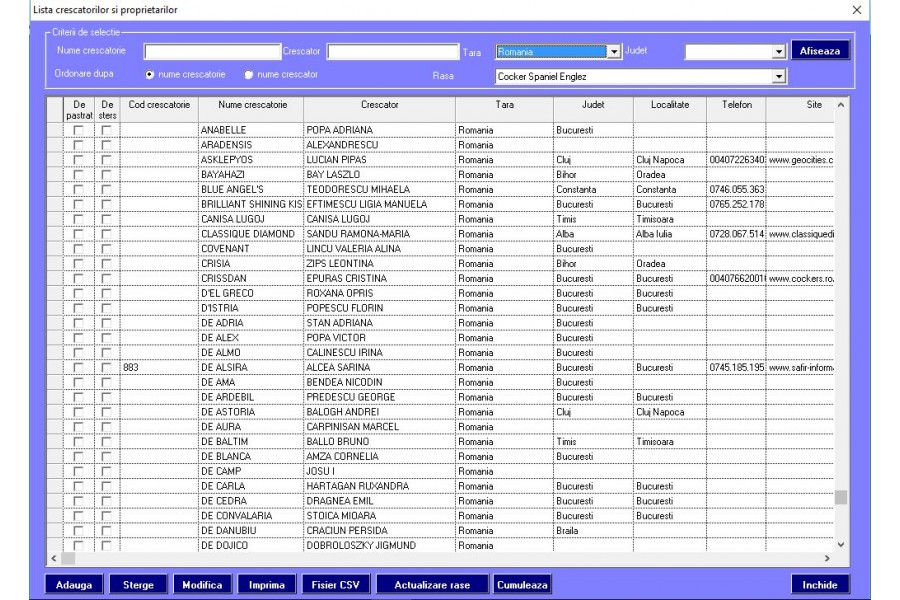Click the Adauga button
Screen dimensions: 900x600
point(74,584)
